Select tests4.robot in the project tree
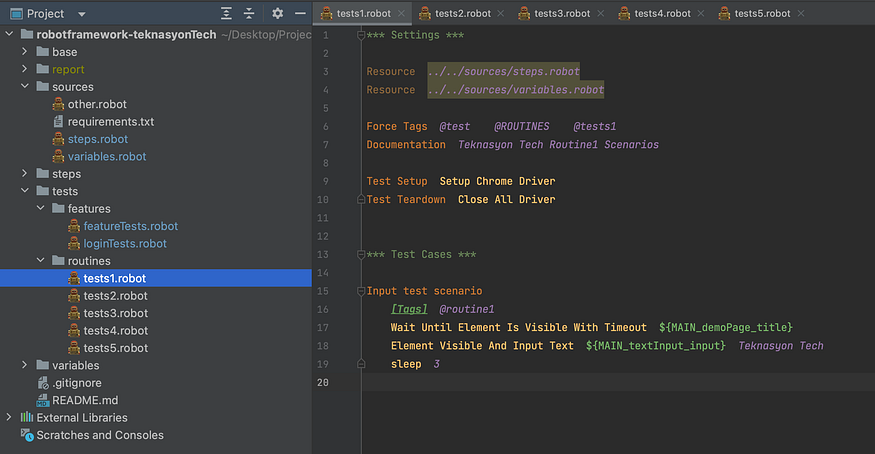 pyautogui.click(x=116, y=331)
